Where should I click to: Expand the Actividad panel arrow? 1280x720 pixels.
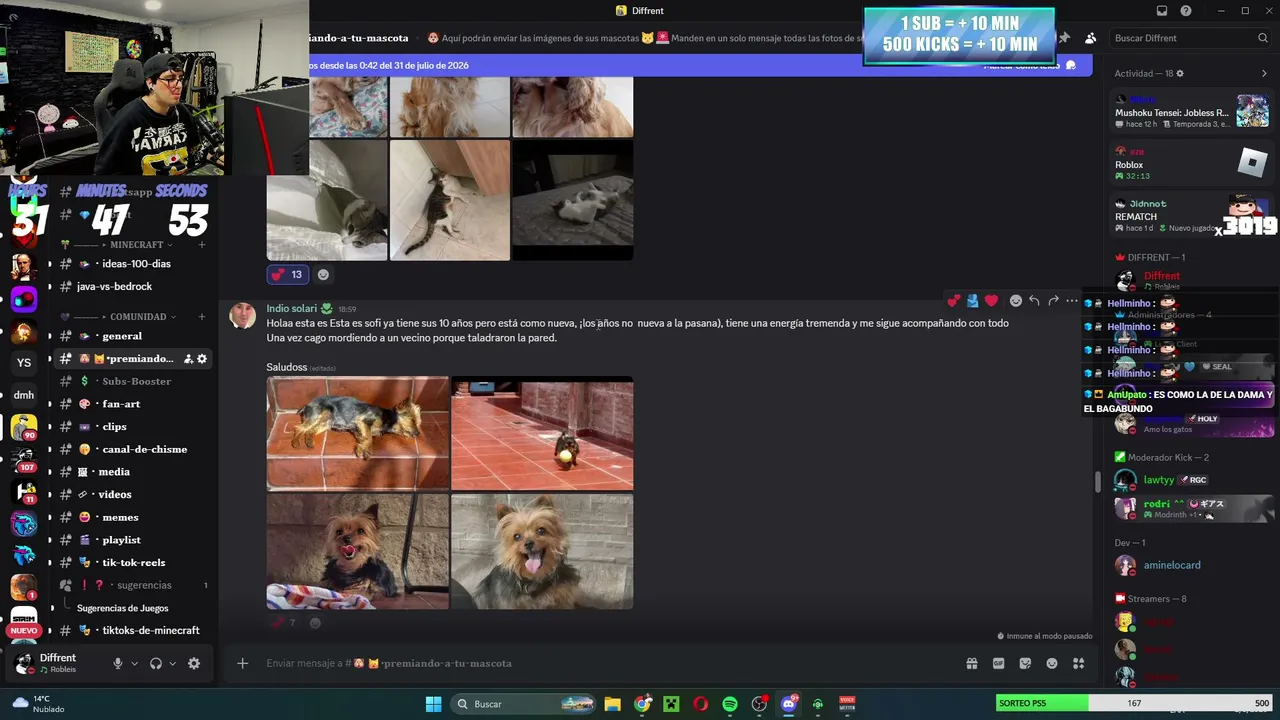coord(1264,73)
